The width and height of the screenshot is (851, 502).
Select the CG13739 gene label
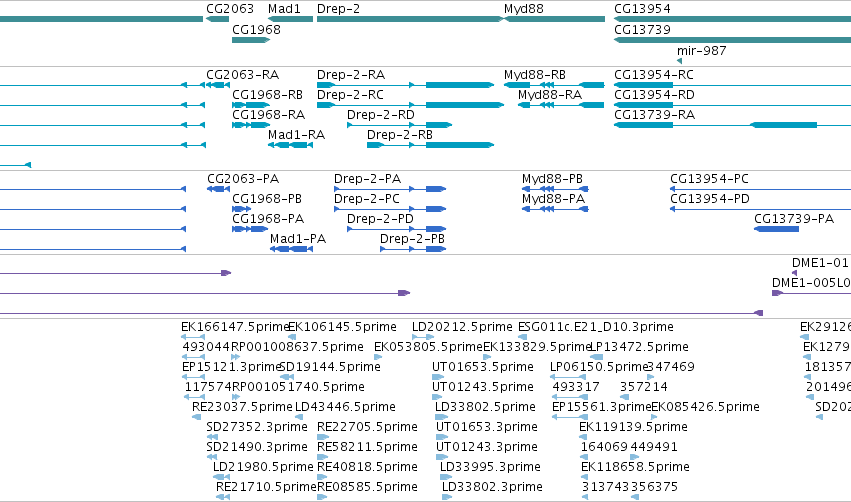tap(642, 29)
